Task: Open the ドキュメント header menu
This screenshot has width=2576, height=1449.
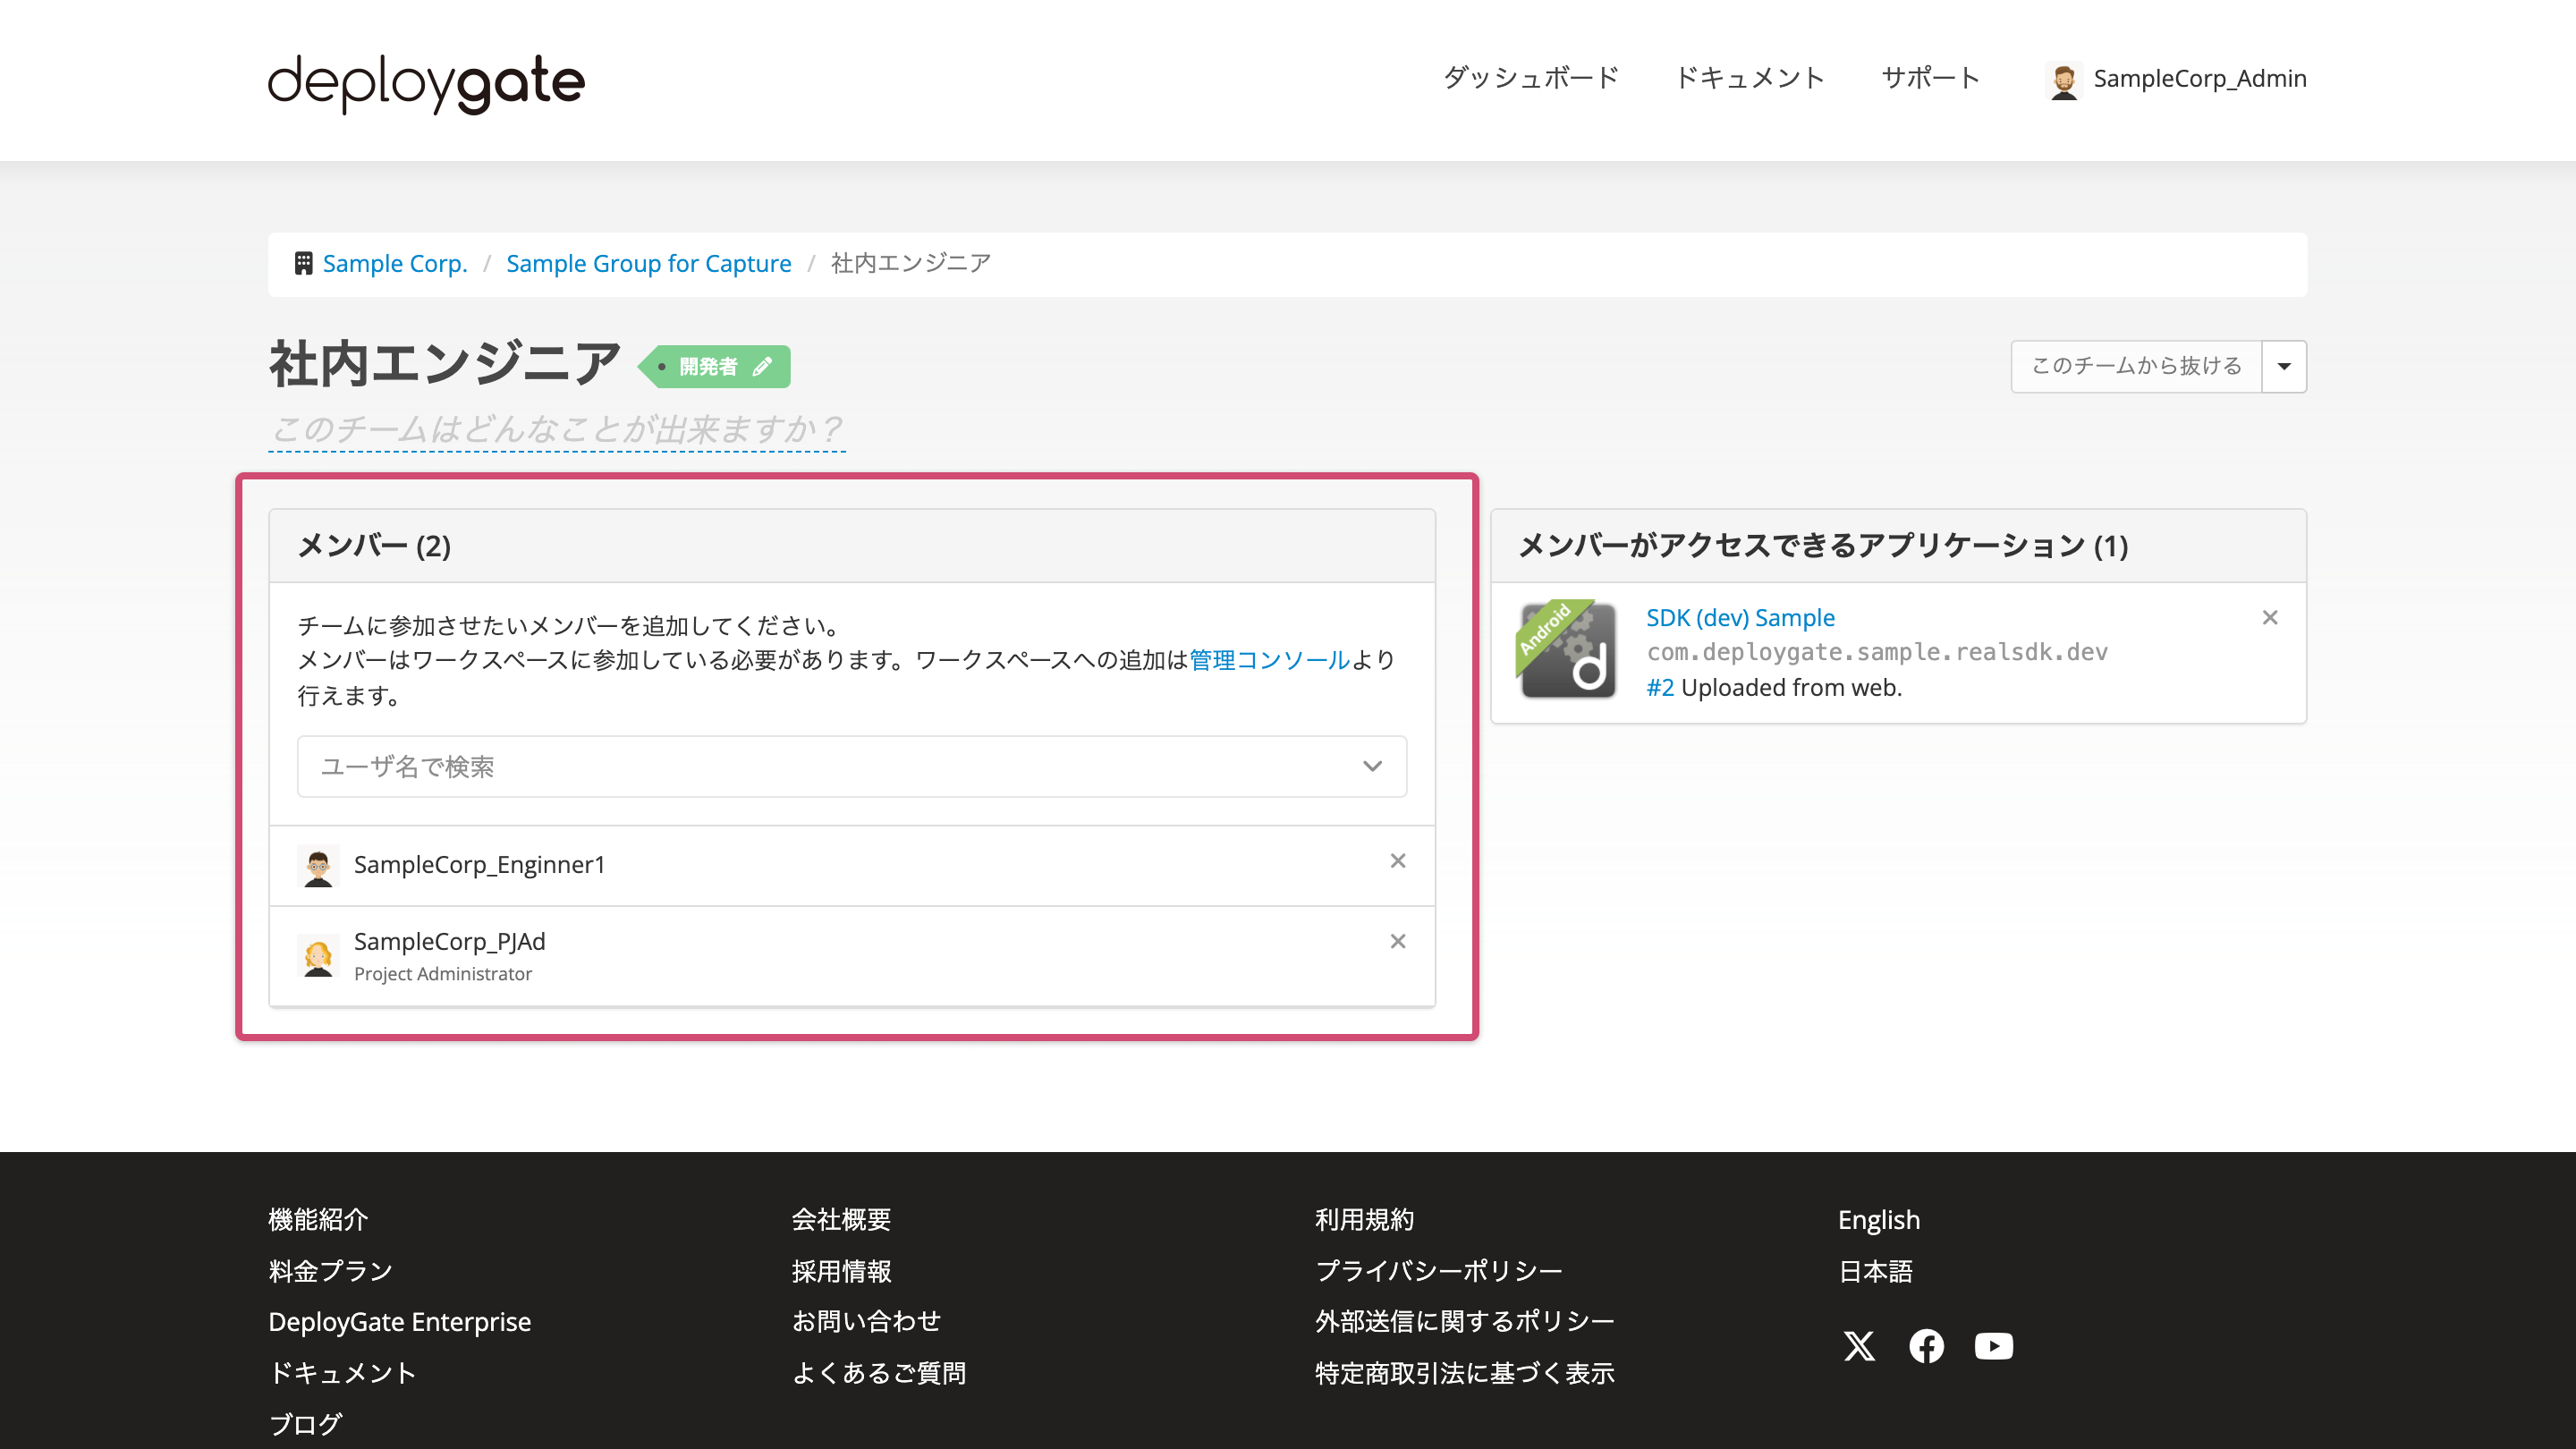Action: pyautogui.click(x=1749, y=78)
